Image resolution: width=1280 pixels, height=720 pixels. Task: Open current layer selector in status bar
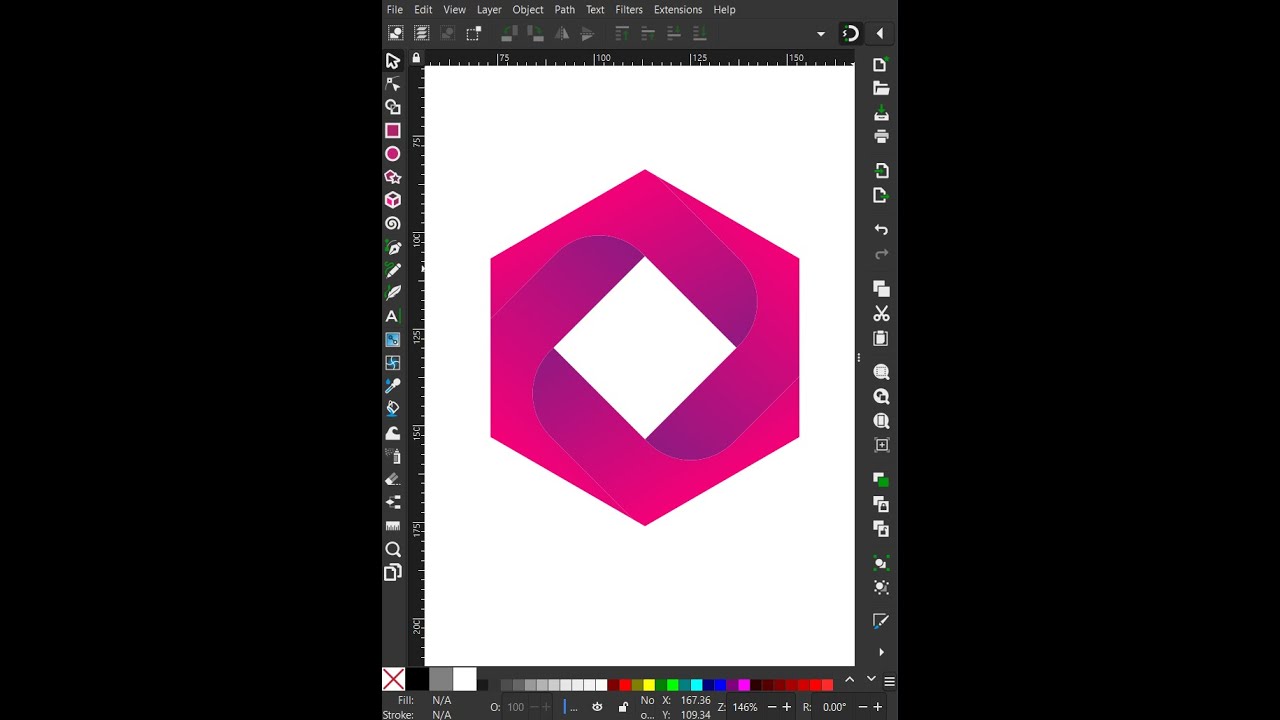pos(573,707)
